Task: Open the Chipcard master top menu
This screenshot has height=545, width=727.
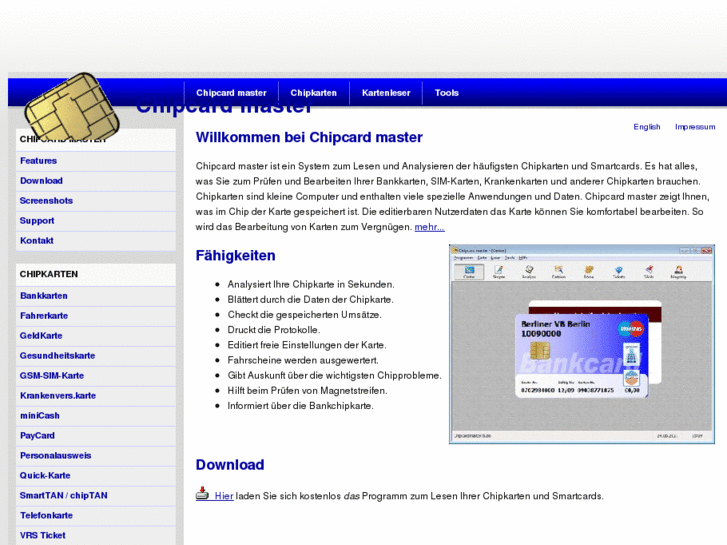Action: (231, 93)
